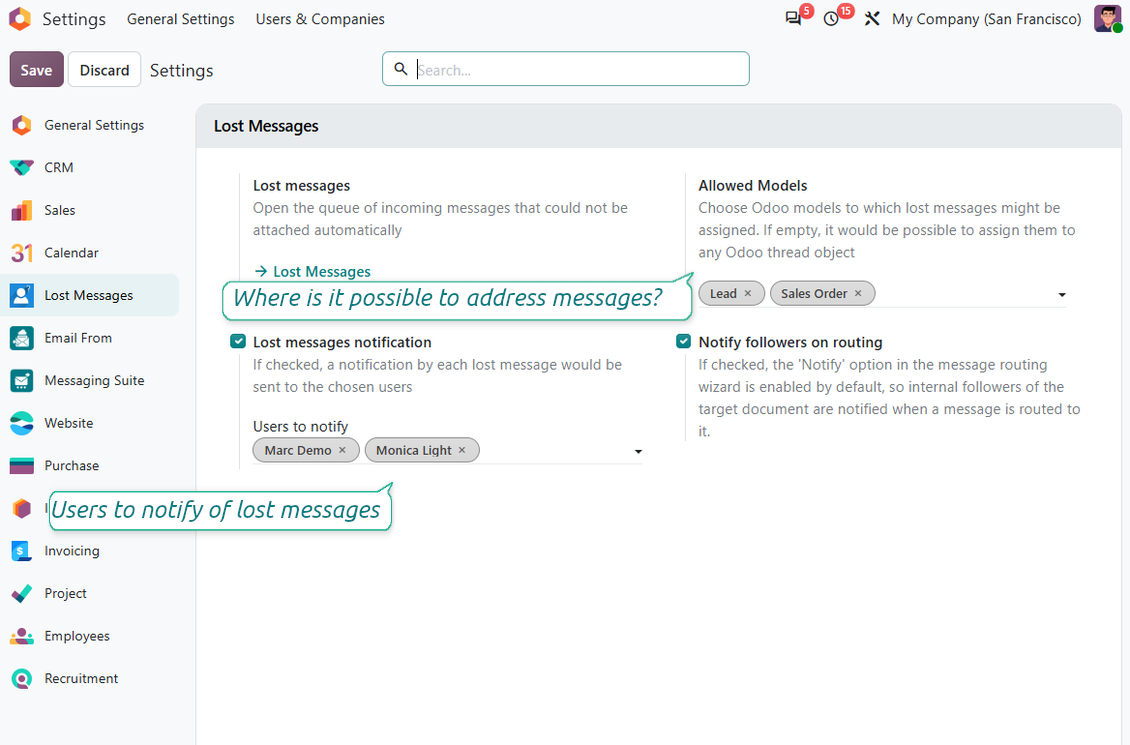Click the search magnifier icon
Image resolution: width=1130 pixels, height=745 pixels.
click(401, 69)
